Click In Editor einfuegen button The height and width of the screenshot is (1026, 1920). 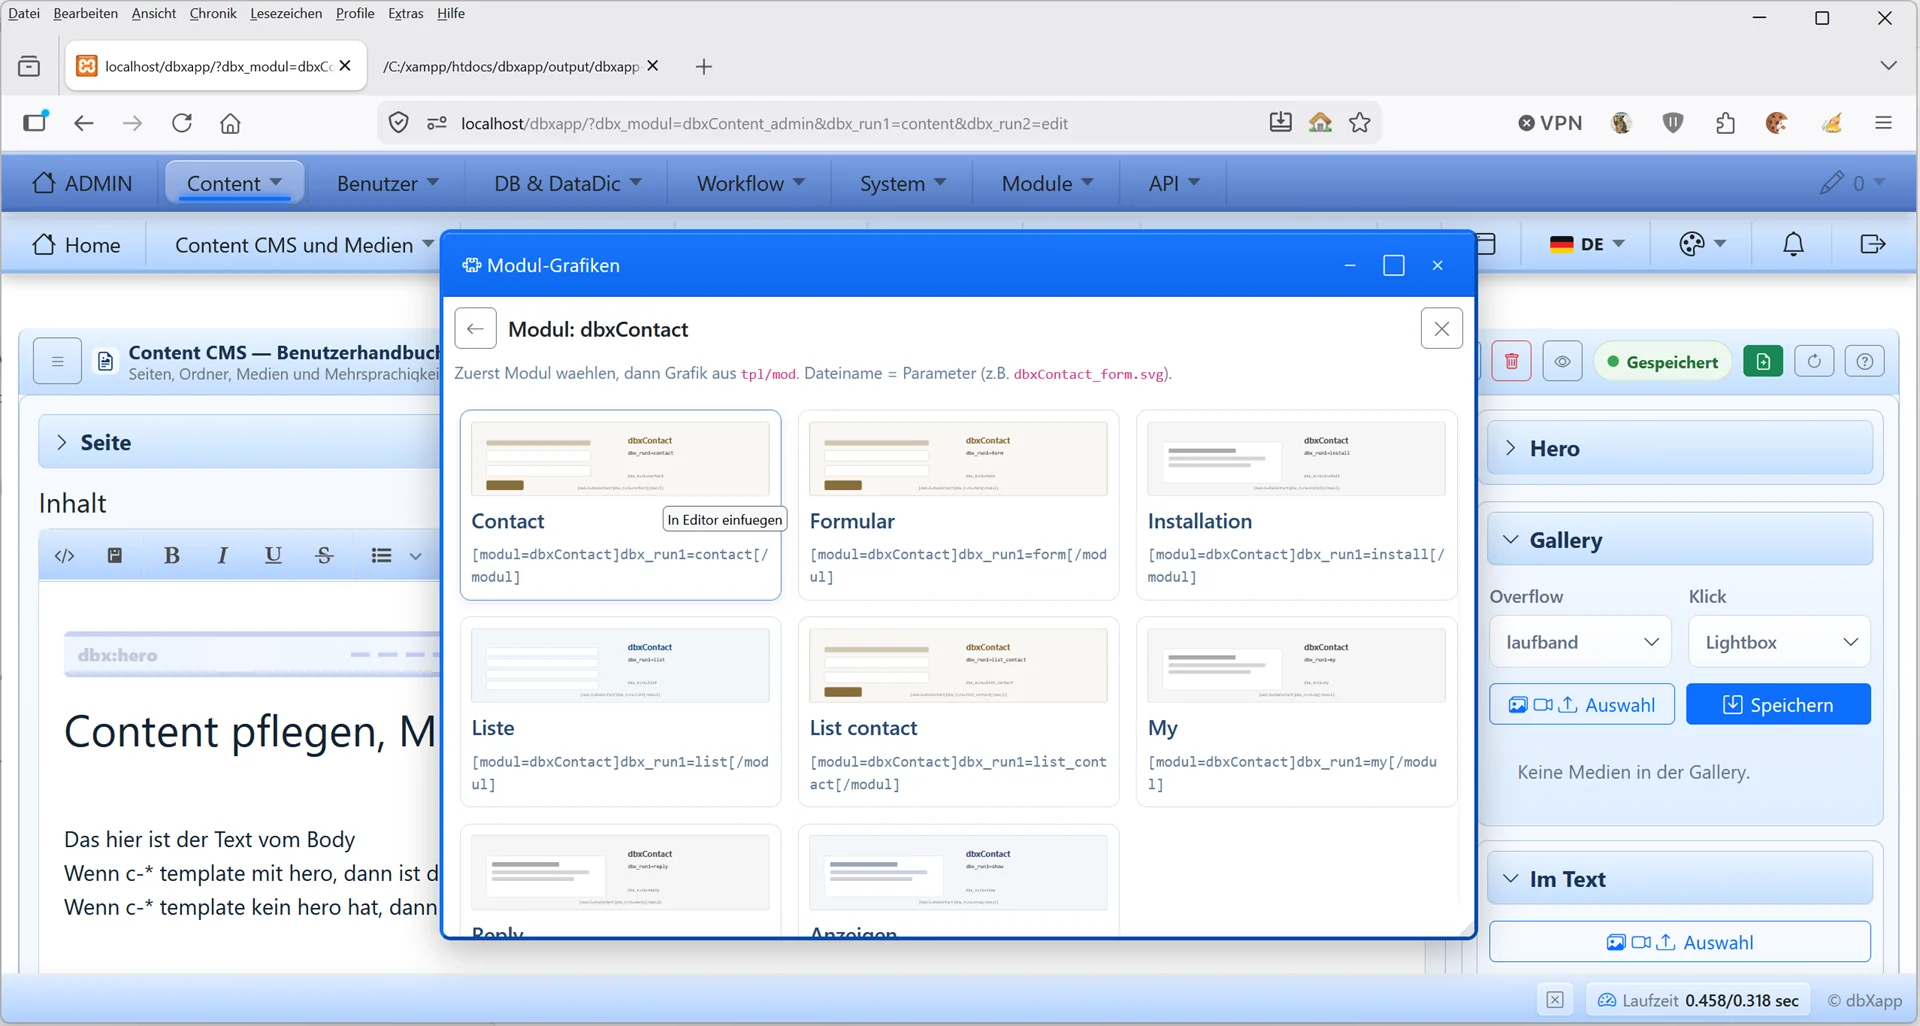(x=725, y=520)
